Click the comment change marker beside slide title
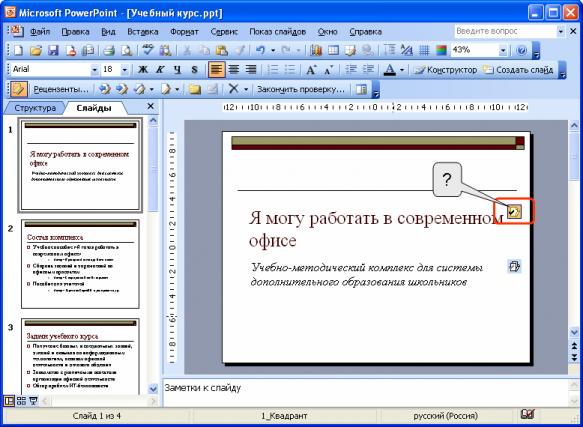Image resolution: width=583 pixels, height=427 pixels. coord(515,212)
